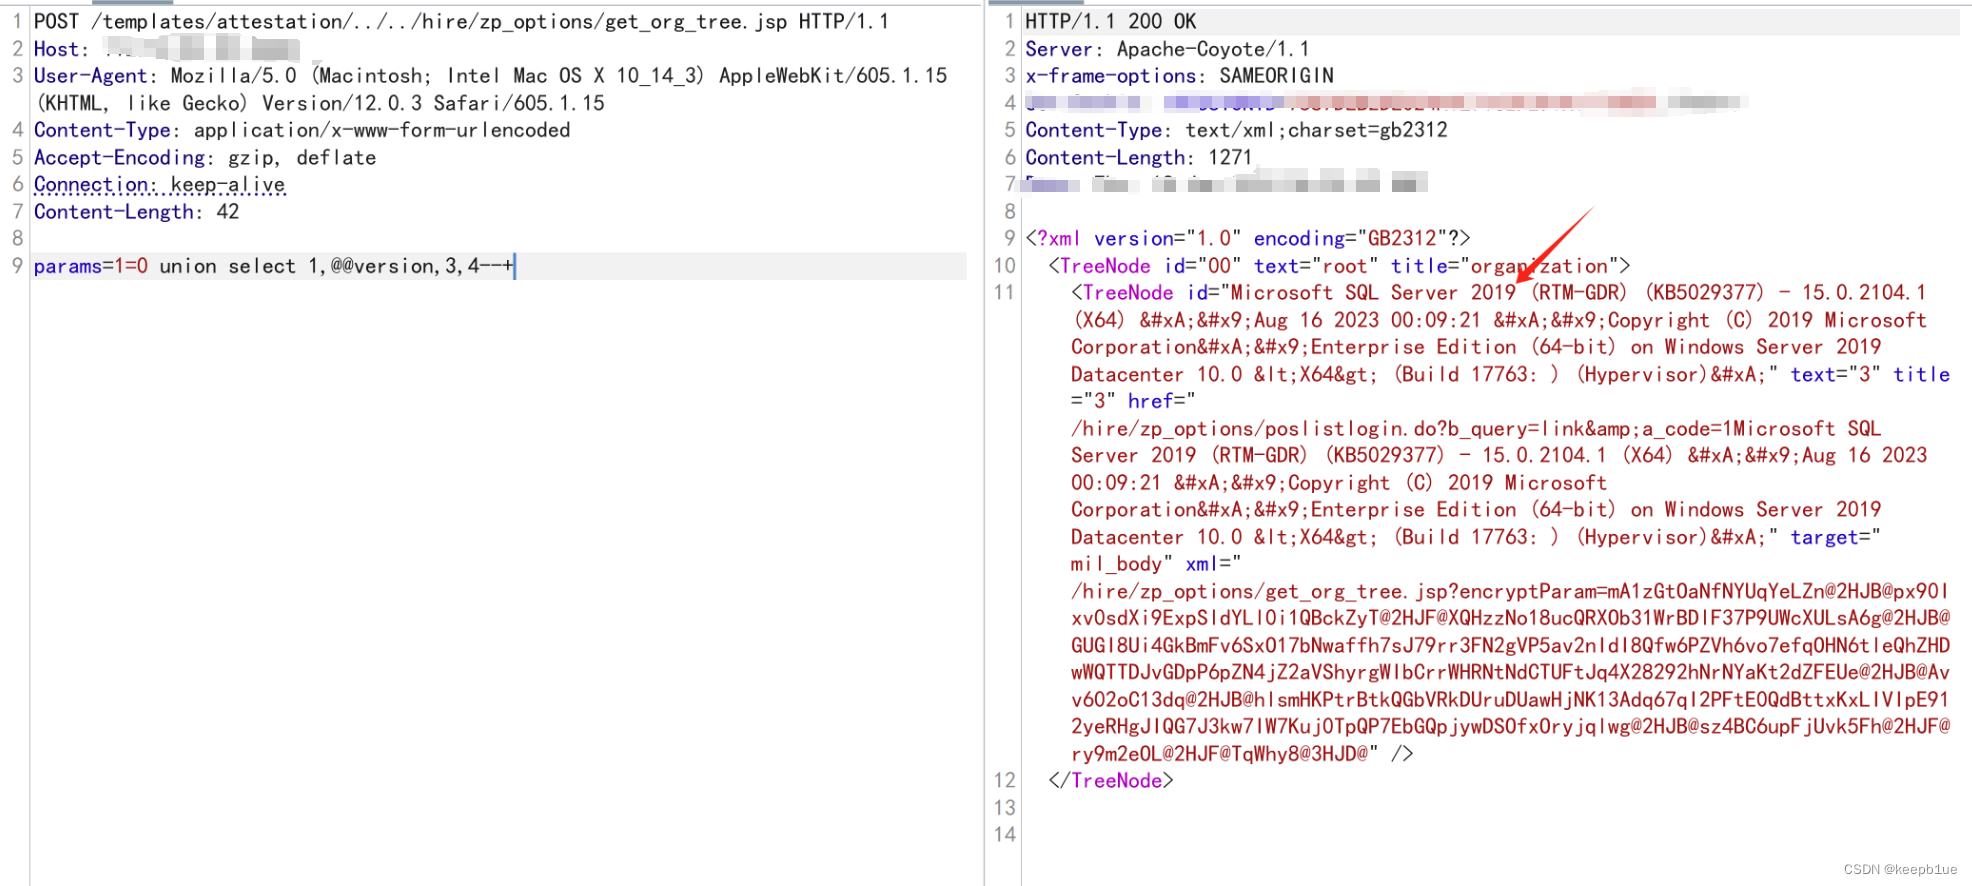Click the request Content-Length 42 header
The width and height of the screenshot is (1972, 886).
click(x=137, y=212)
